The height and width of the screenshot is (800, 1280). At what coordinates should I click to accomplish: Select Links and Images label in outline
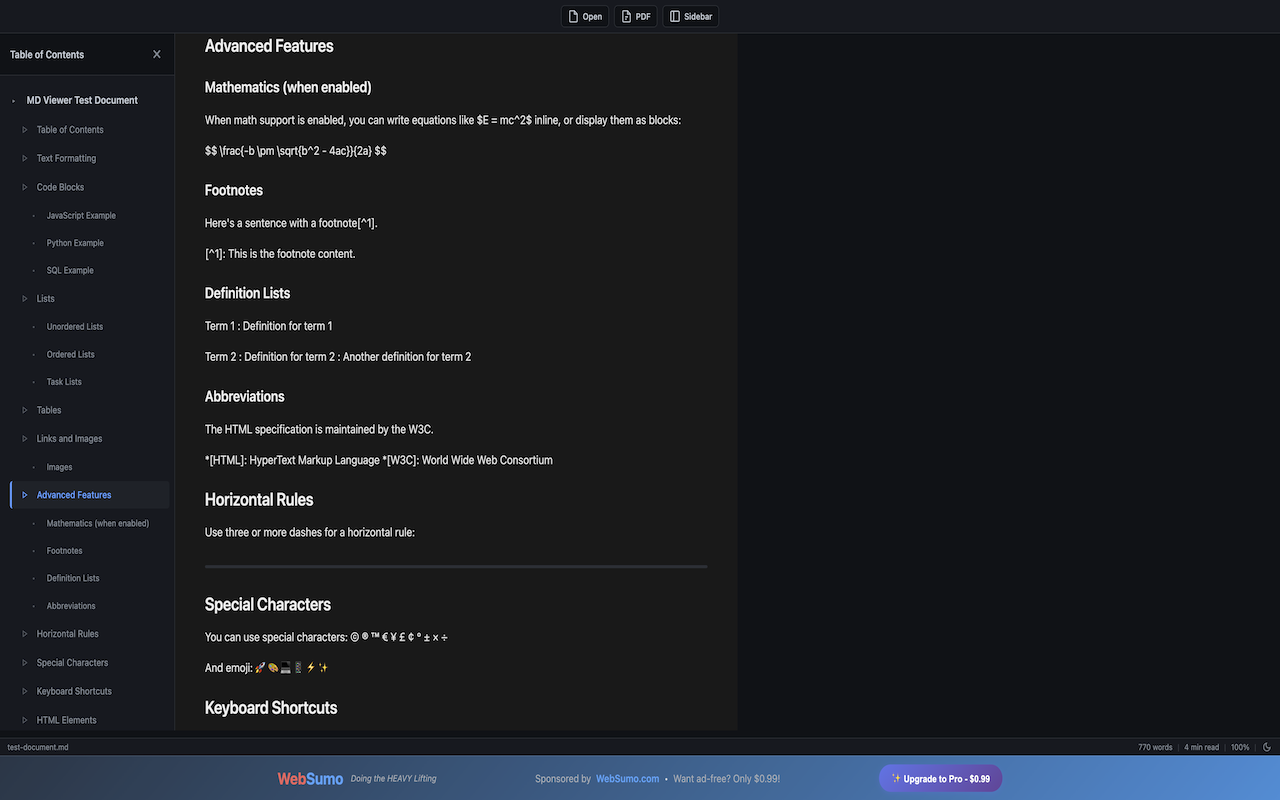[x=69, y=438]
